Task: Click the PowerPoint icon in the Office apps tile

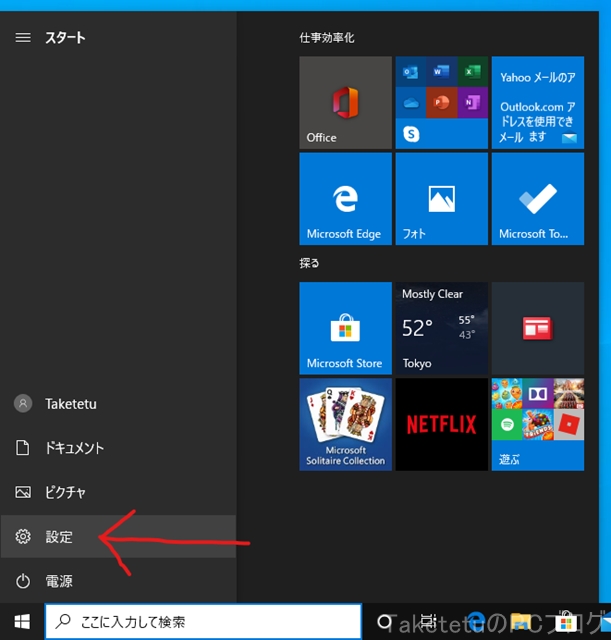Action: [441, 103]
